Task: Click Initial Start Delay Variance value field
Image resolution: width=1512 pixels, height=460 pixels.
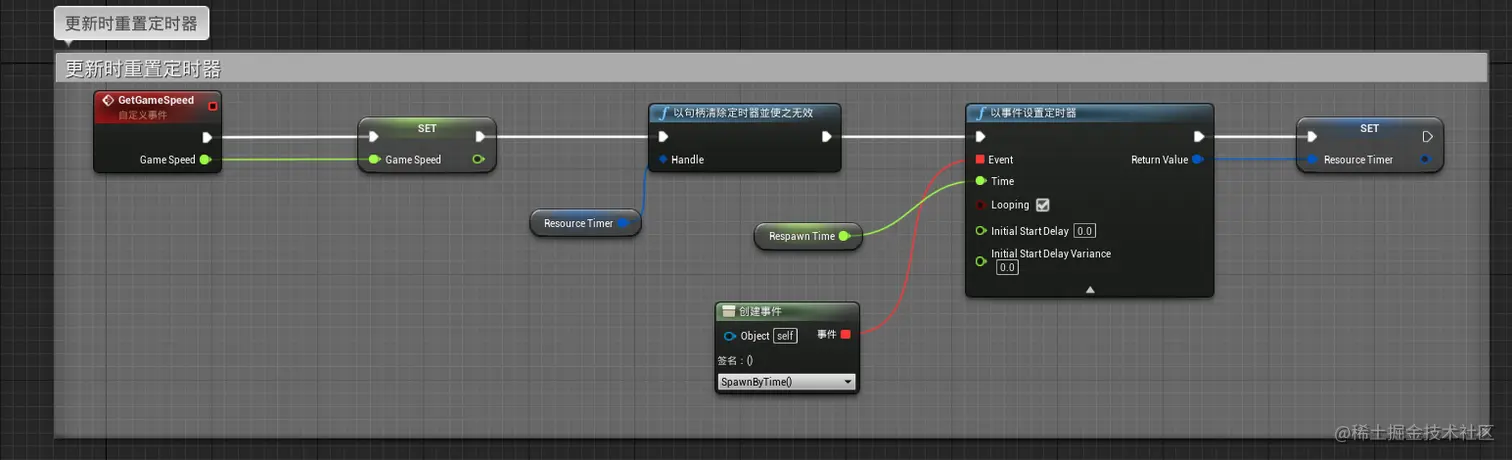Action: tap(1007, 268)
